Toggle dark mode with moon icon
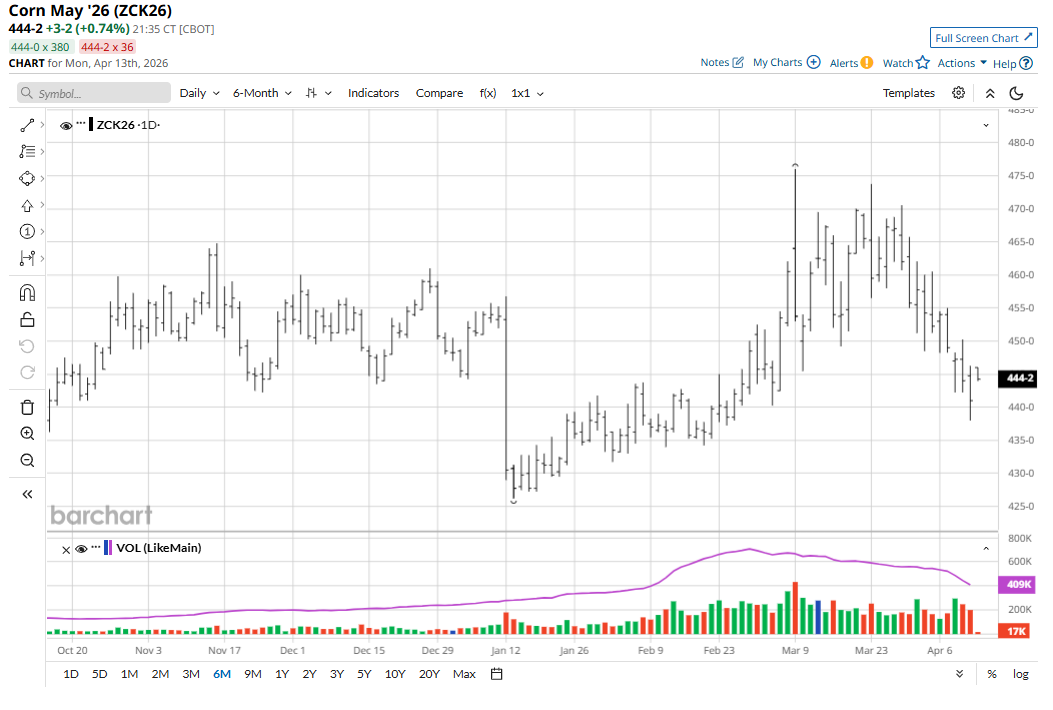This screenshot has height=710, width=1053. 1016,93
